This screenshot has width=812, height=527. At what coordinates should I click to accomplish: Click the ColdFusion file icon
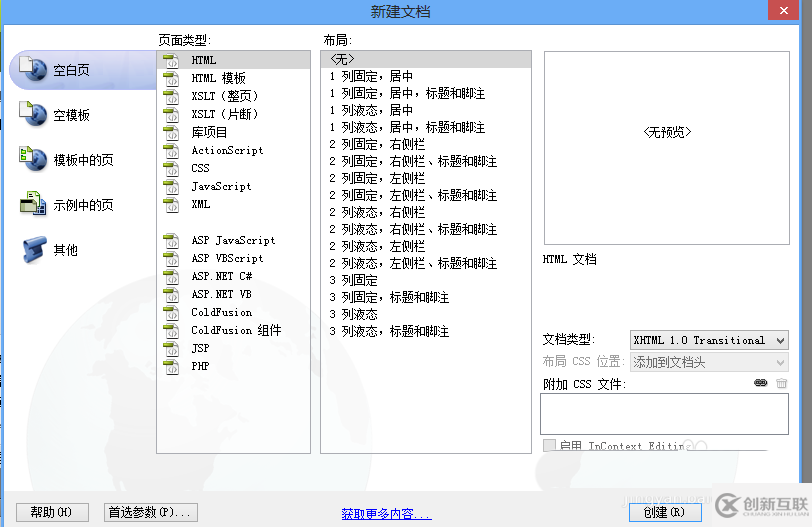171,312
